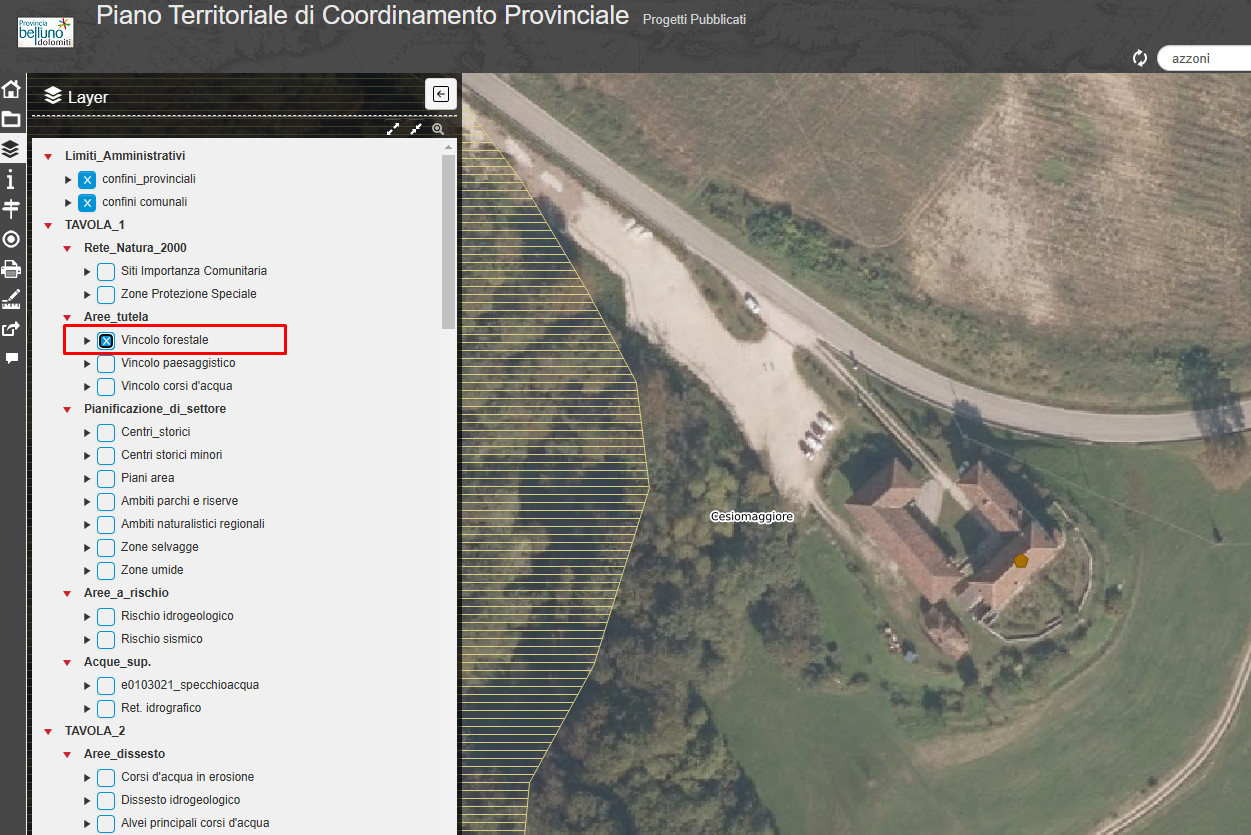This screenshot has height=835, width=1251.
Task: Click the Piano Territoriale di Coordinamento Provinciale title
Action: click(x=363, y=15)
